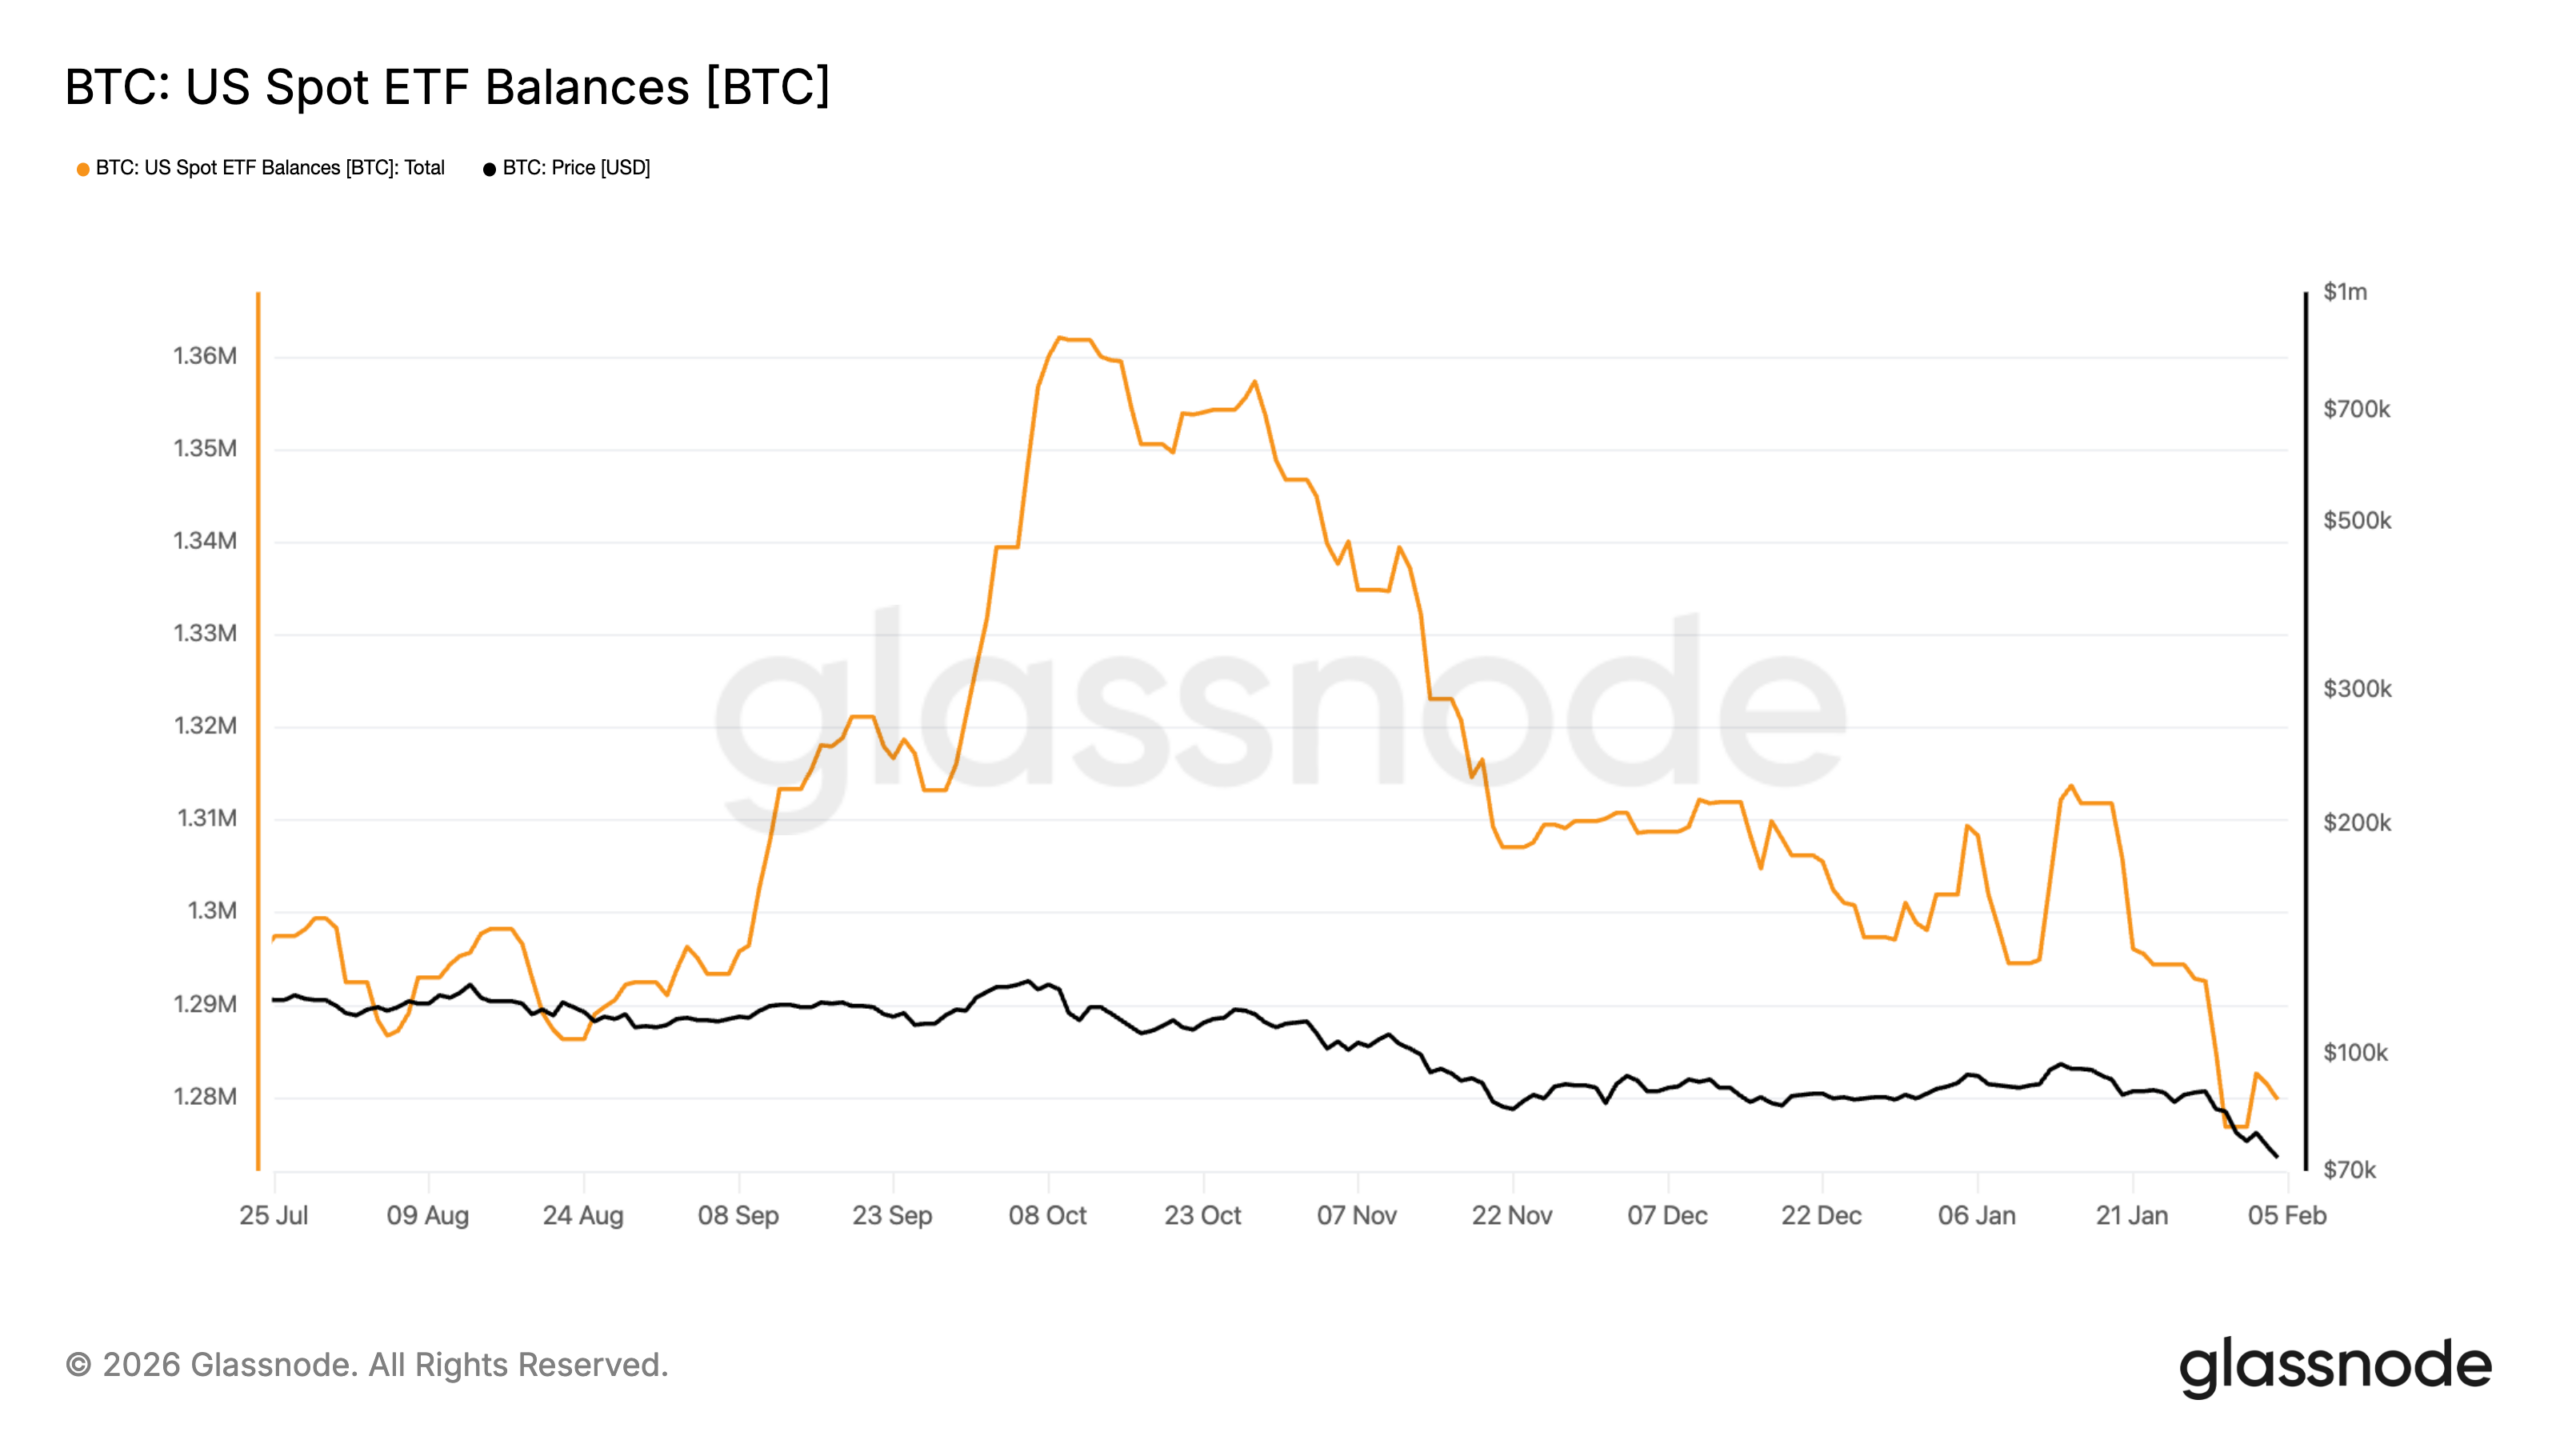Click the '05 Feb' date label on x-axis
The width and height of the screenshot is (2560, 1440).
point(2287,1216)
